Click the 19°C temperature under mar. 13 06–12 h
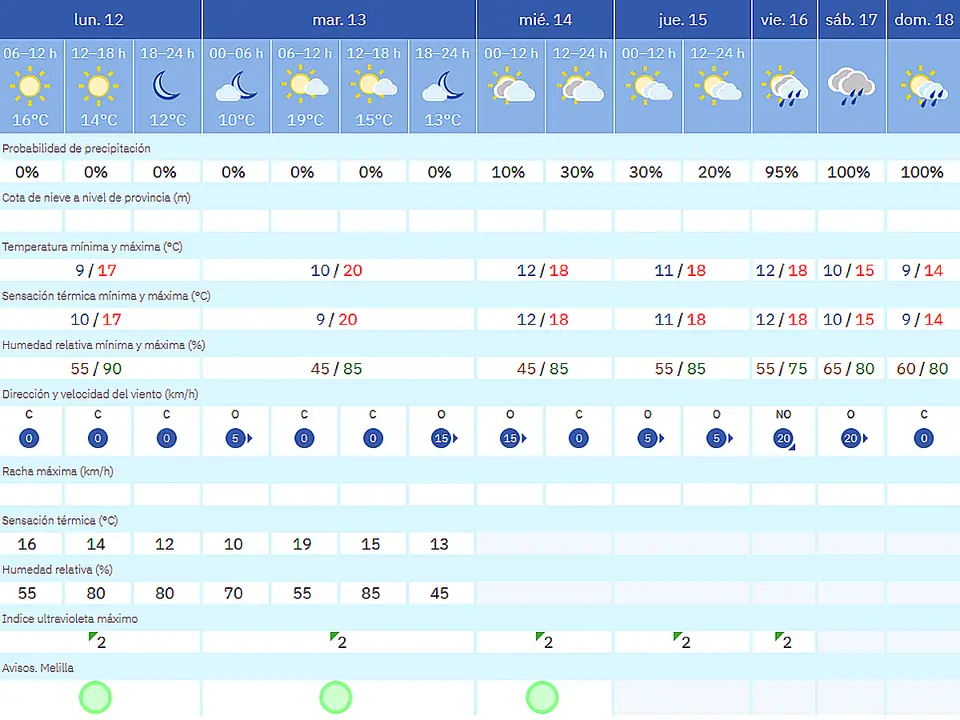This screenshot has height=720, width=960. (x=305, y=120)
